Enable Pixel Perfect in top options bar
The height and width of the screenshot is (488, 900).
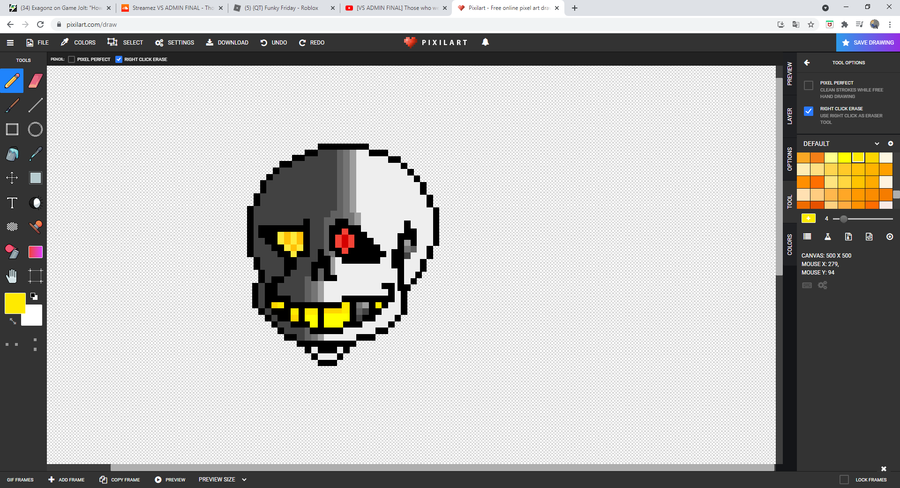(x=71, y=59)
